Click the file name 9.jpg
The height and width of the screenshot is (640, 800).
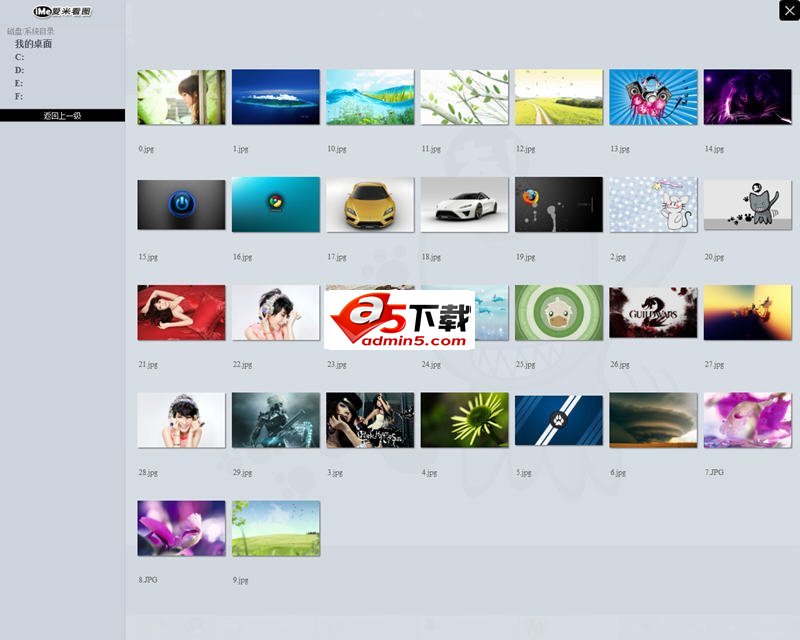(240, 581)
